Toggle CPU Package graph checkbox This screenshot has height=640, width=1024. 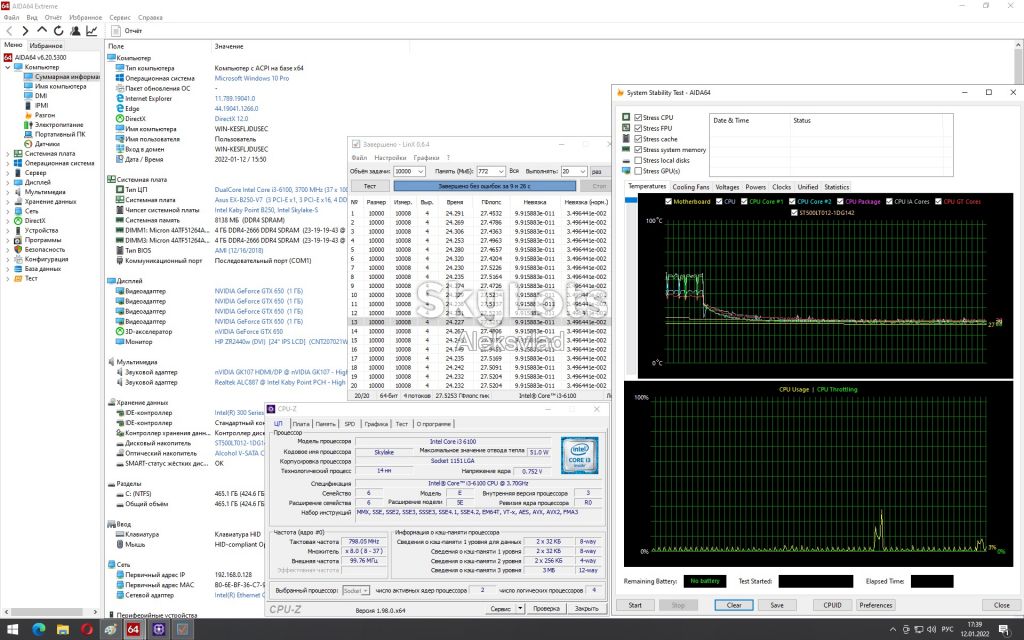tap(840, 202)
